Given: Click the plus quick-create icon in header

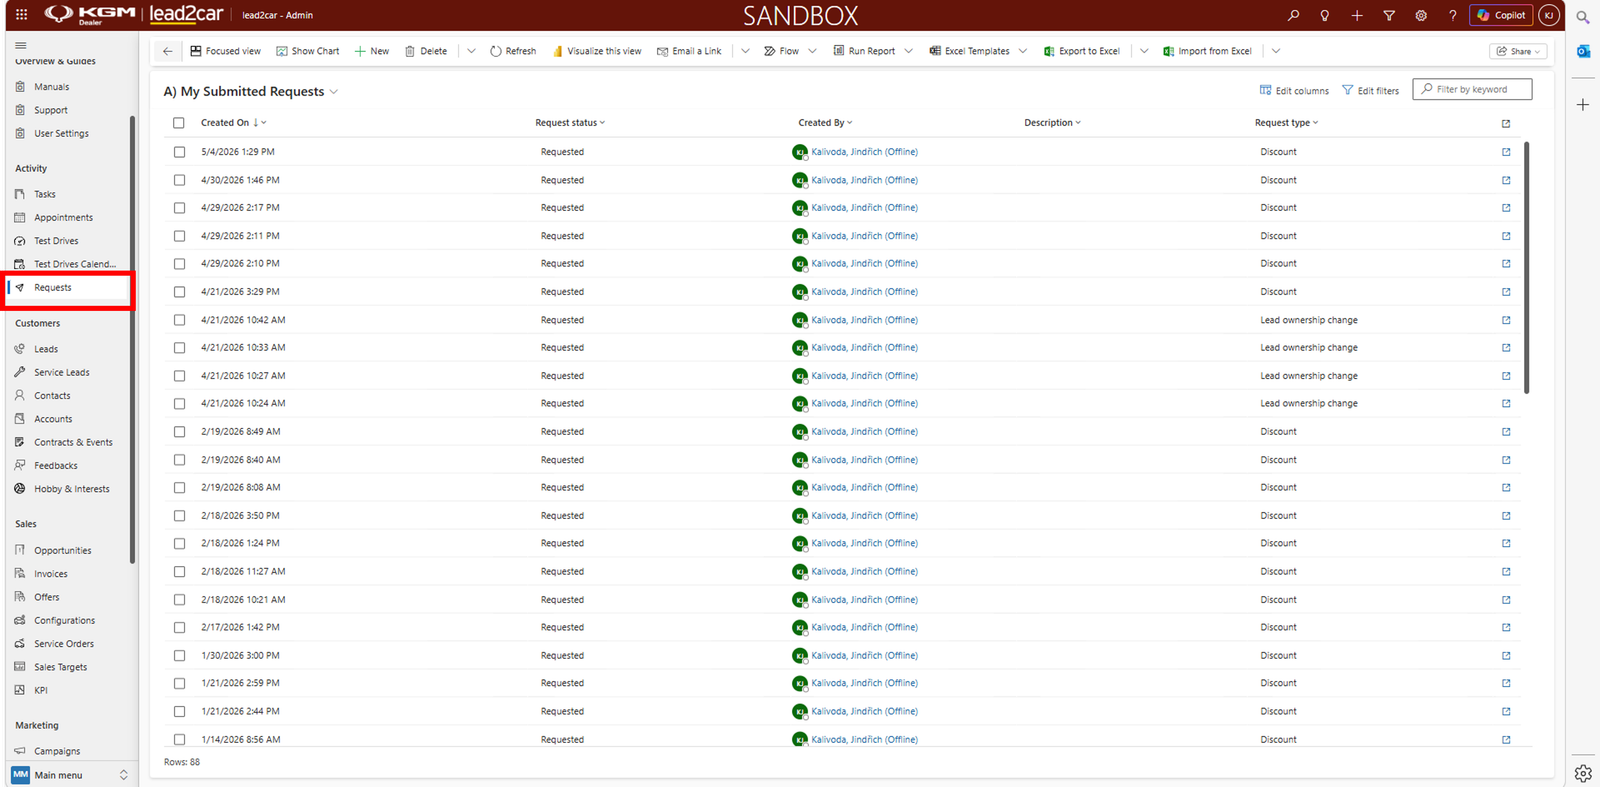Looking at the screenshot, I should click(1357, 15).
